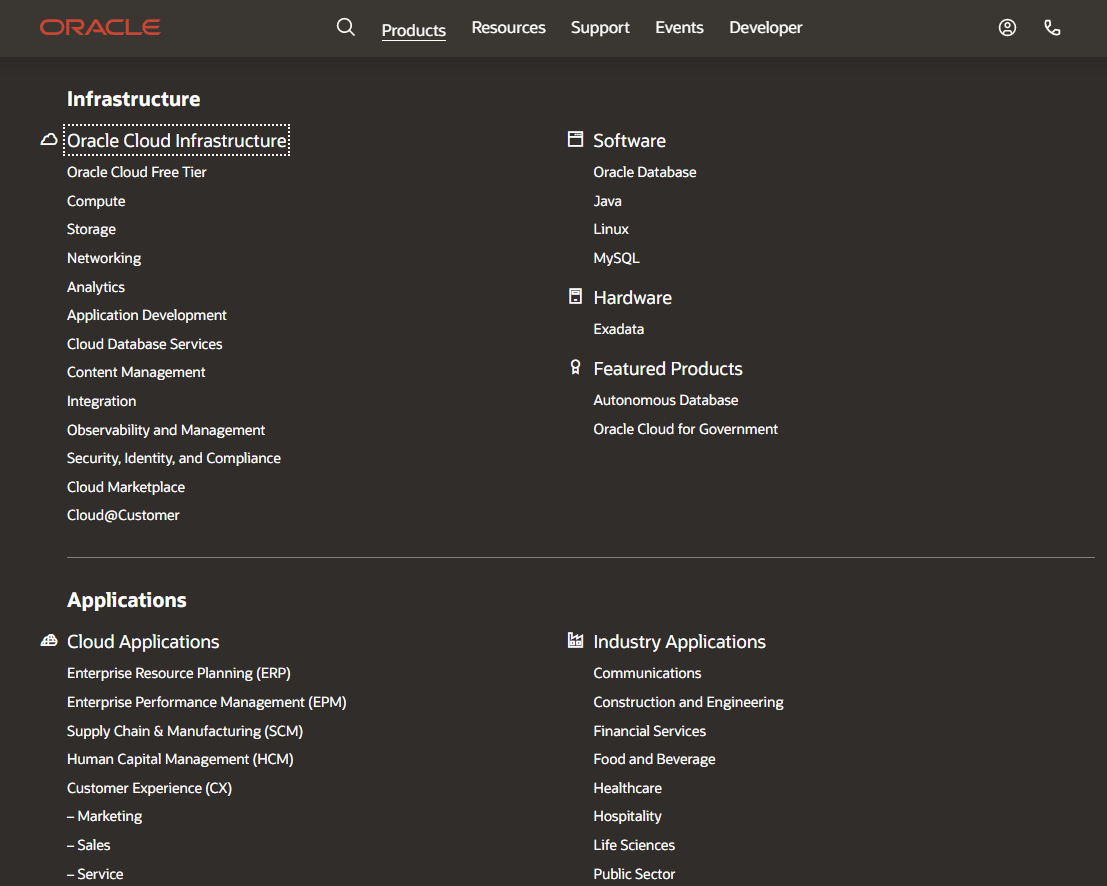Viewport: 1107px width, 886px height.
Task: Open the Linux link
Action: (611, 229)
